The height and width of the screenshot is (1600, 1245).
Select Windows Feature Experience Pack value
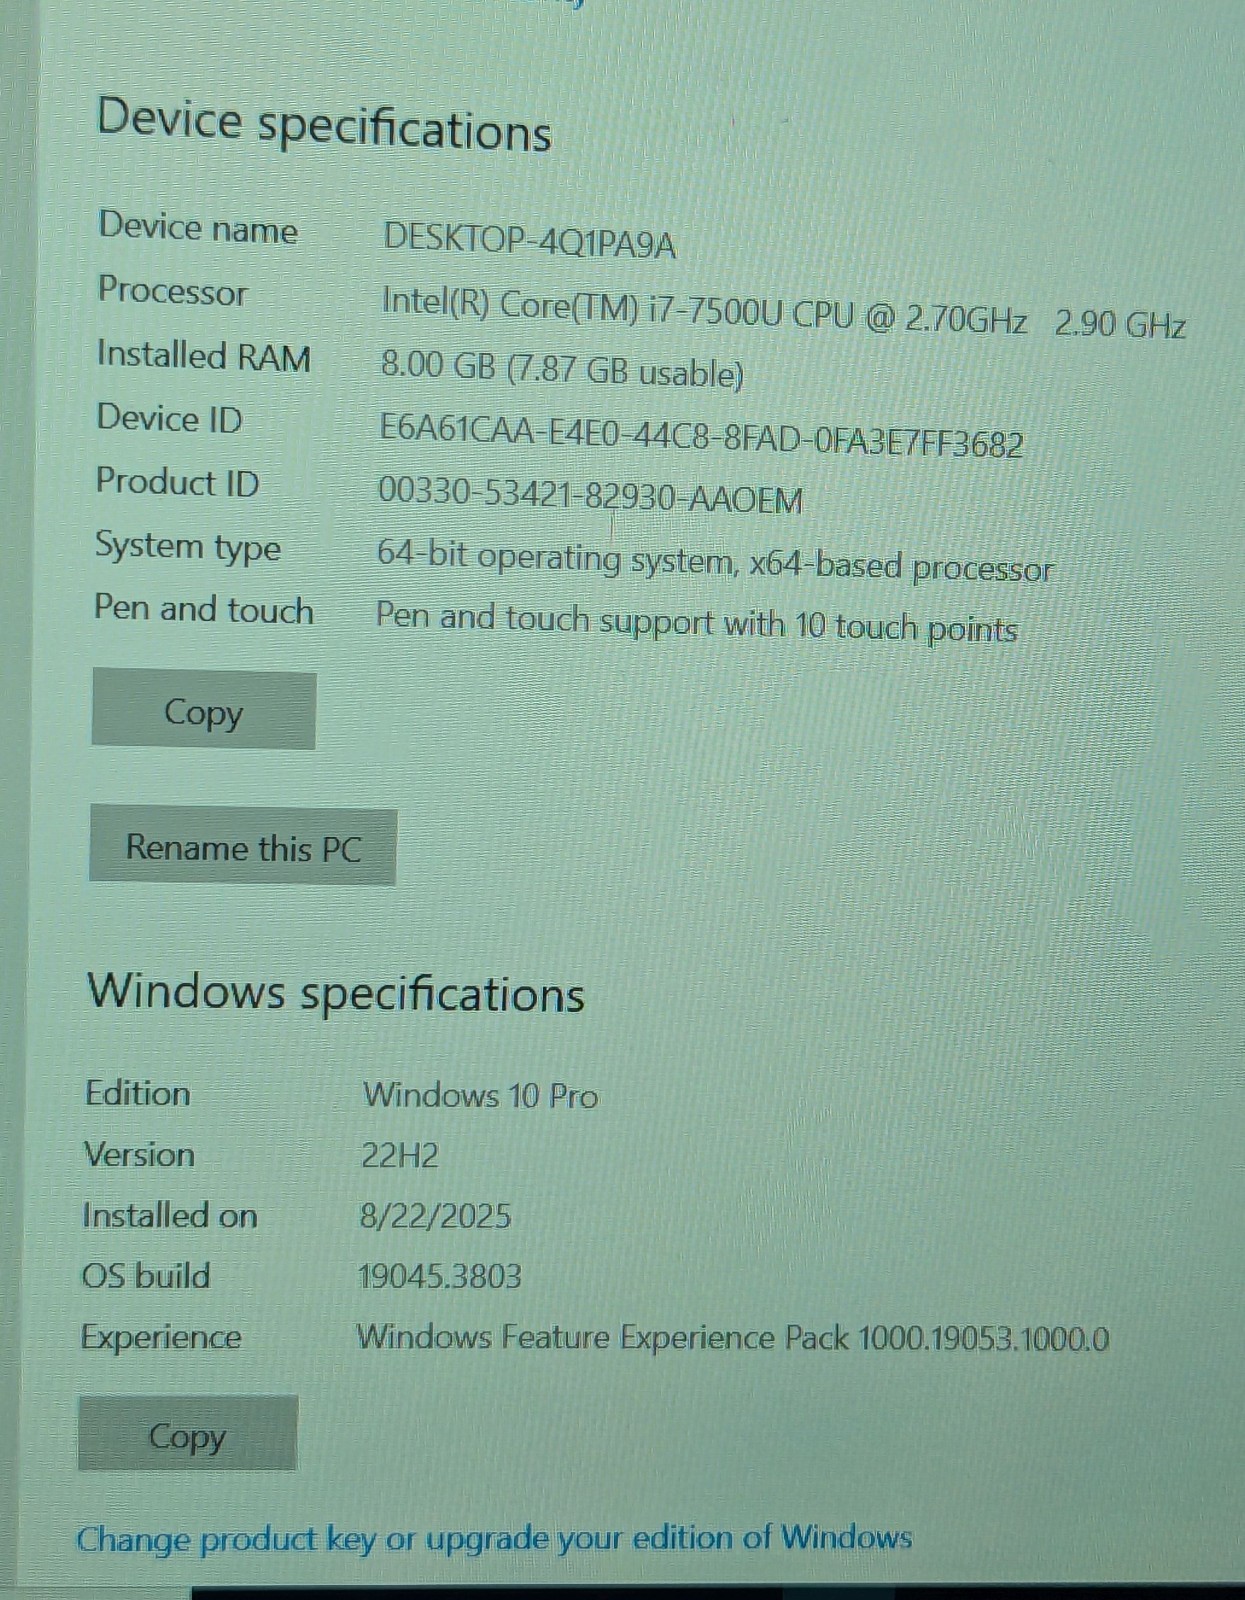pyautogui.click(x=733, y=1338)
